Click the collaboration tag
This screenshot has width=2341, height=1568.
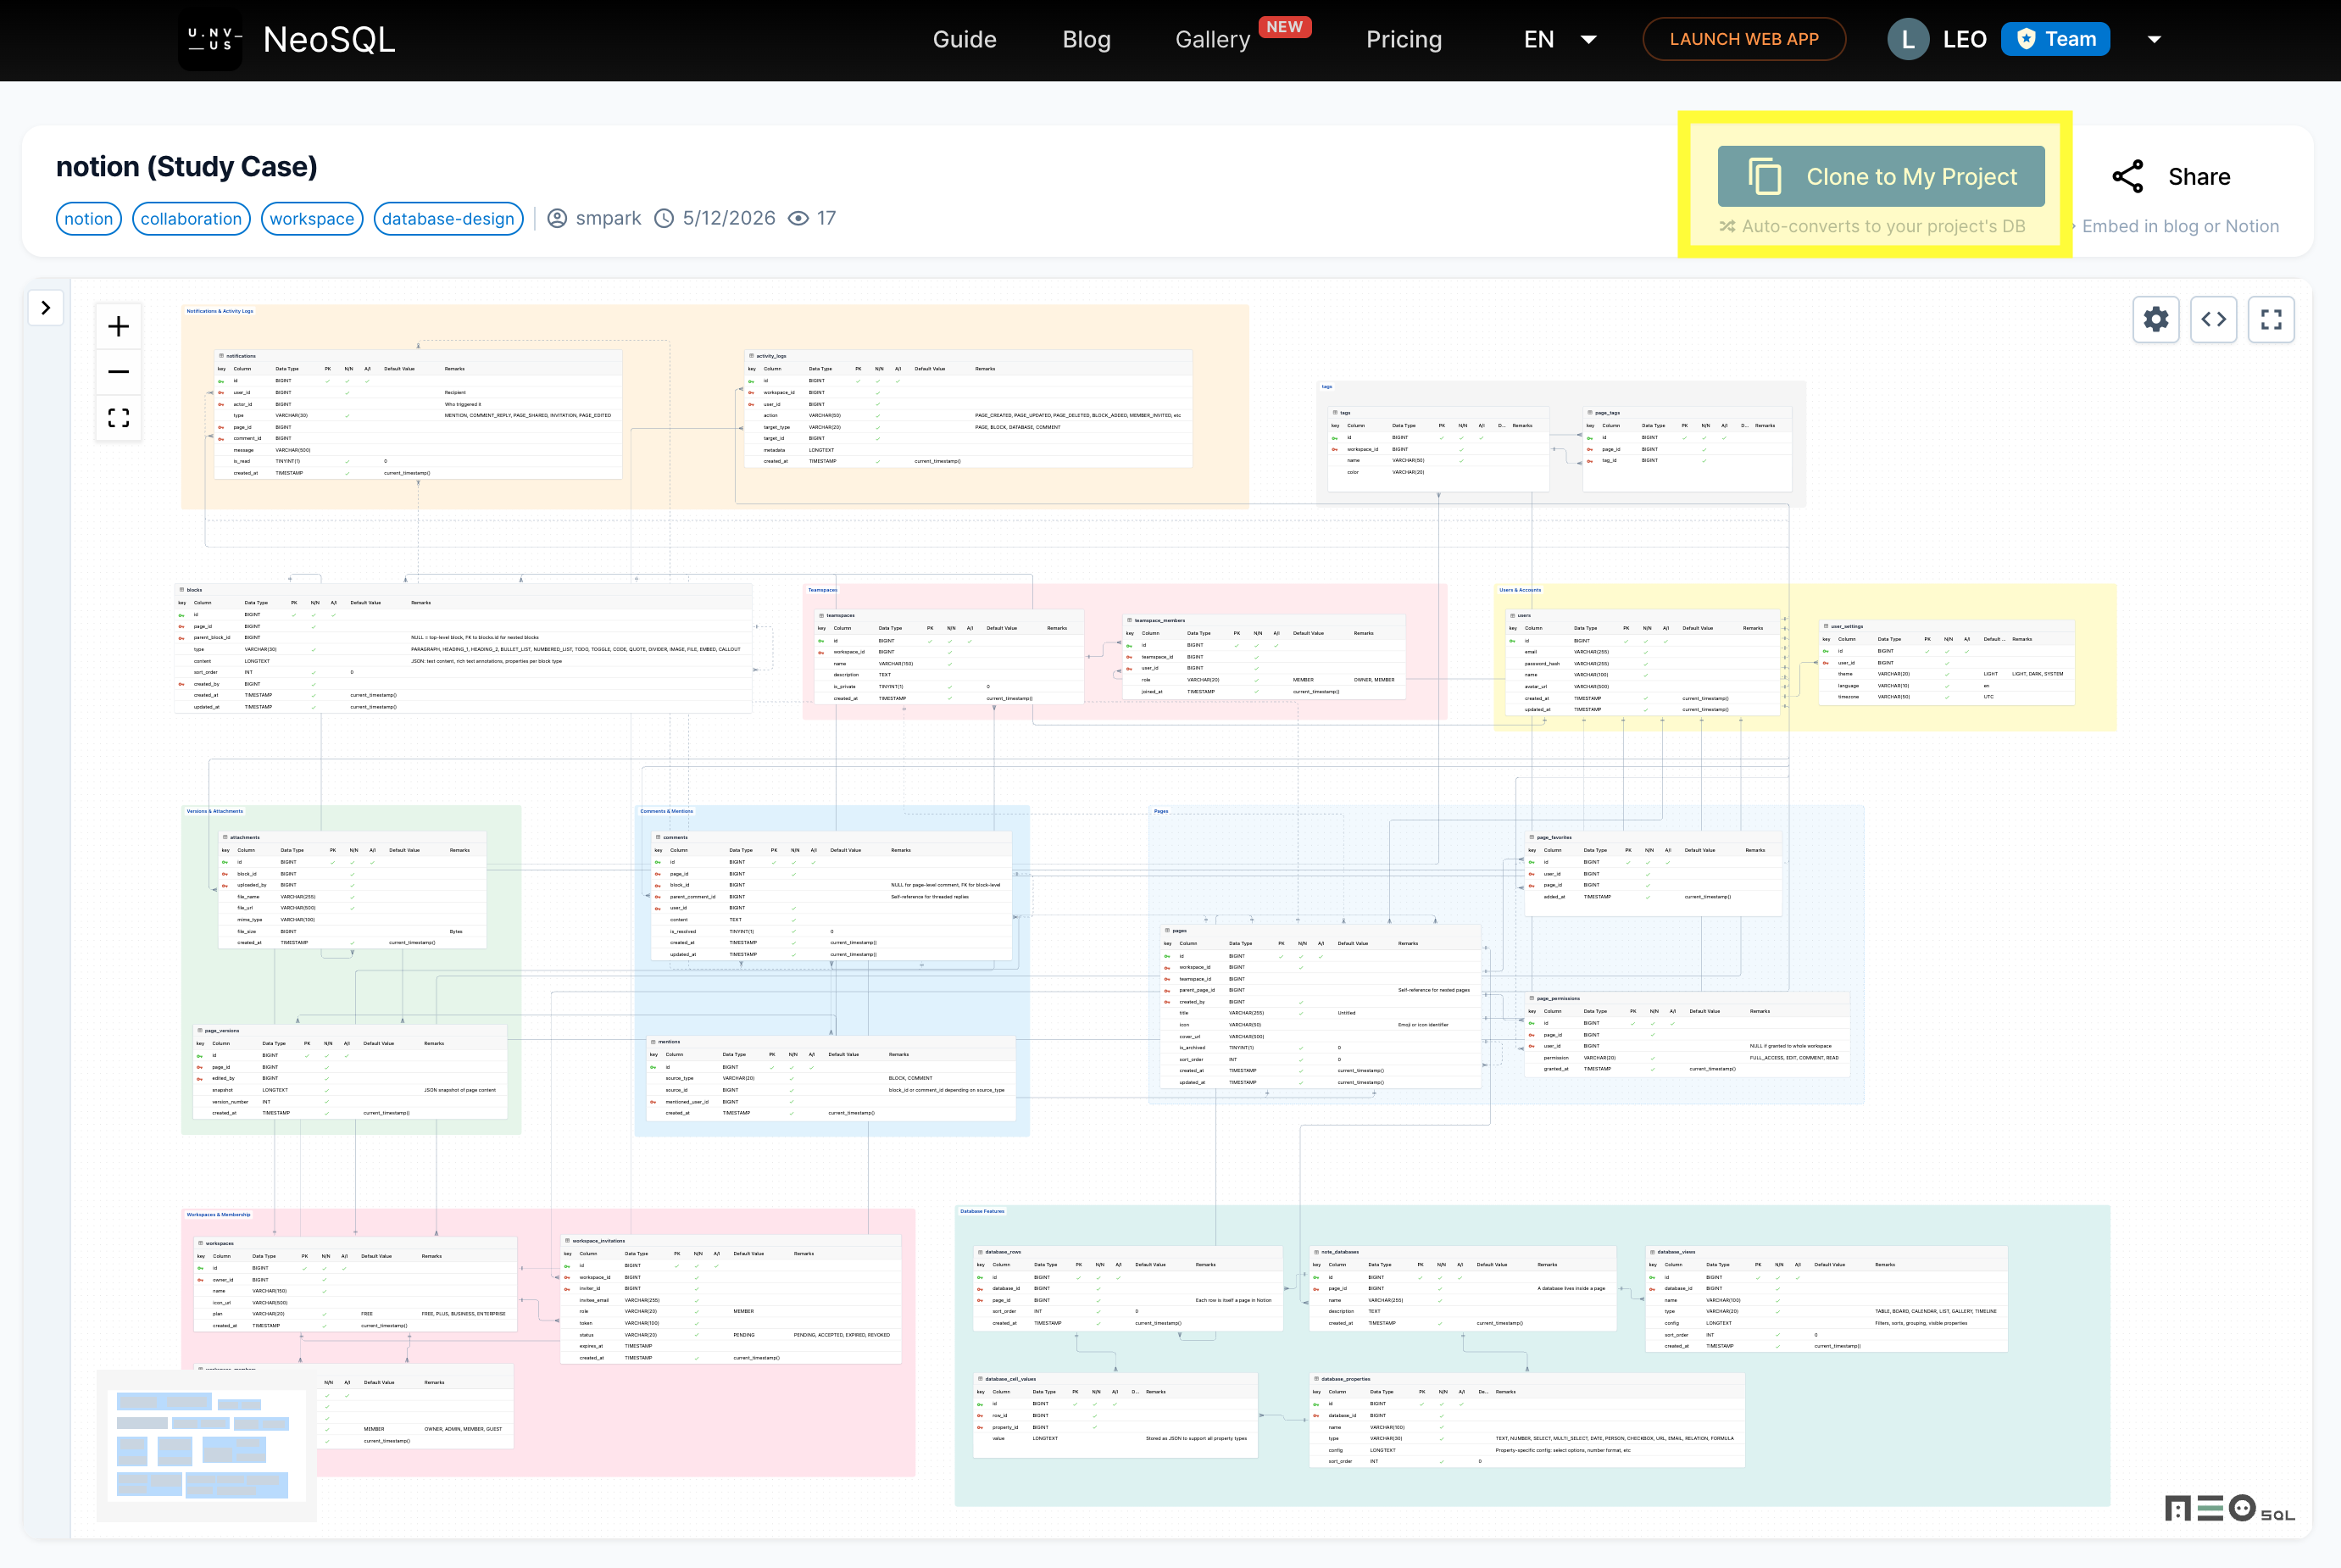pyautogui.click(x=191, y=219)
